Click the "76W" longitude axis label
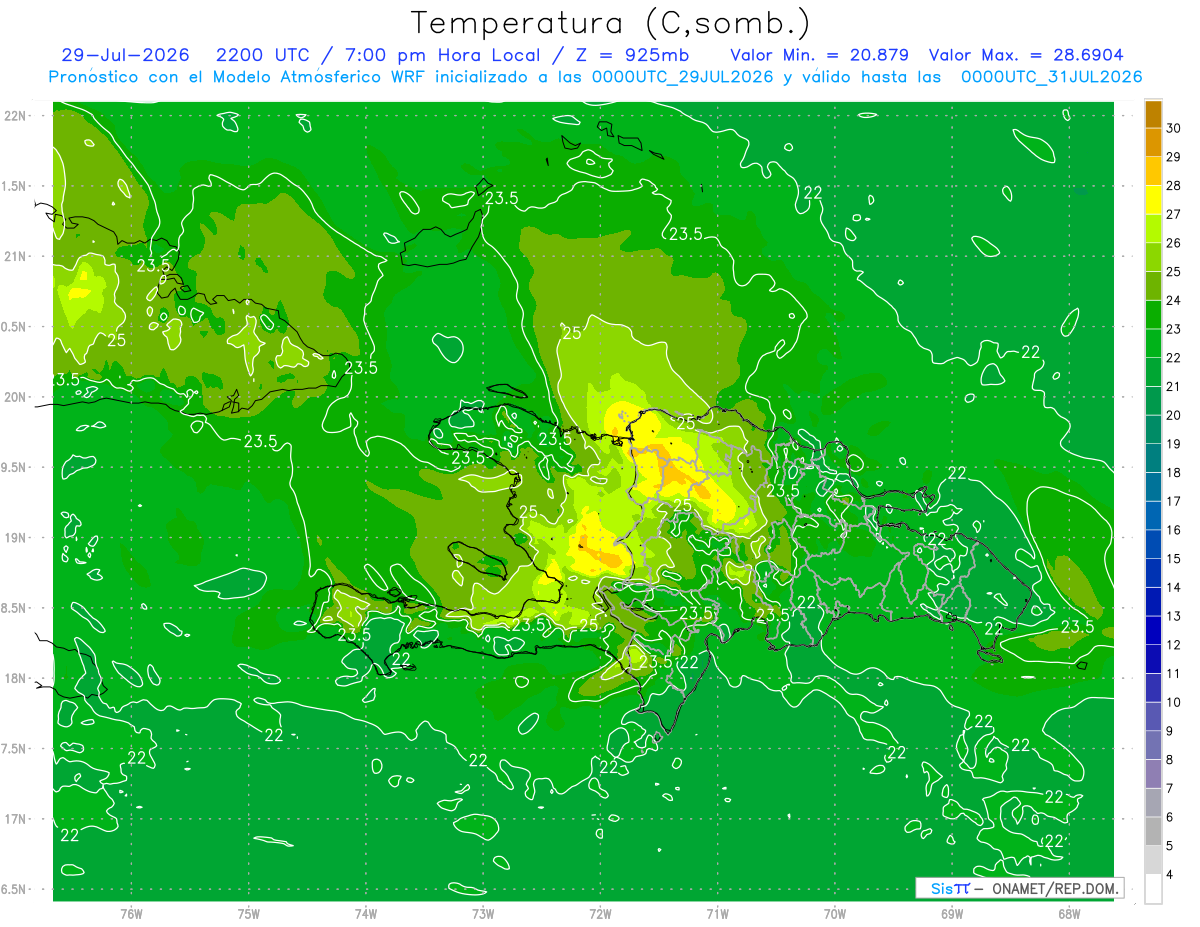This screenshot has height=927, width=1200. click(131, 913)
